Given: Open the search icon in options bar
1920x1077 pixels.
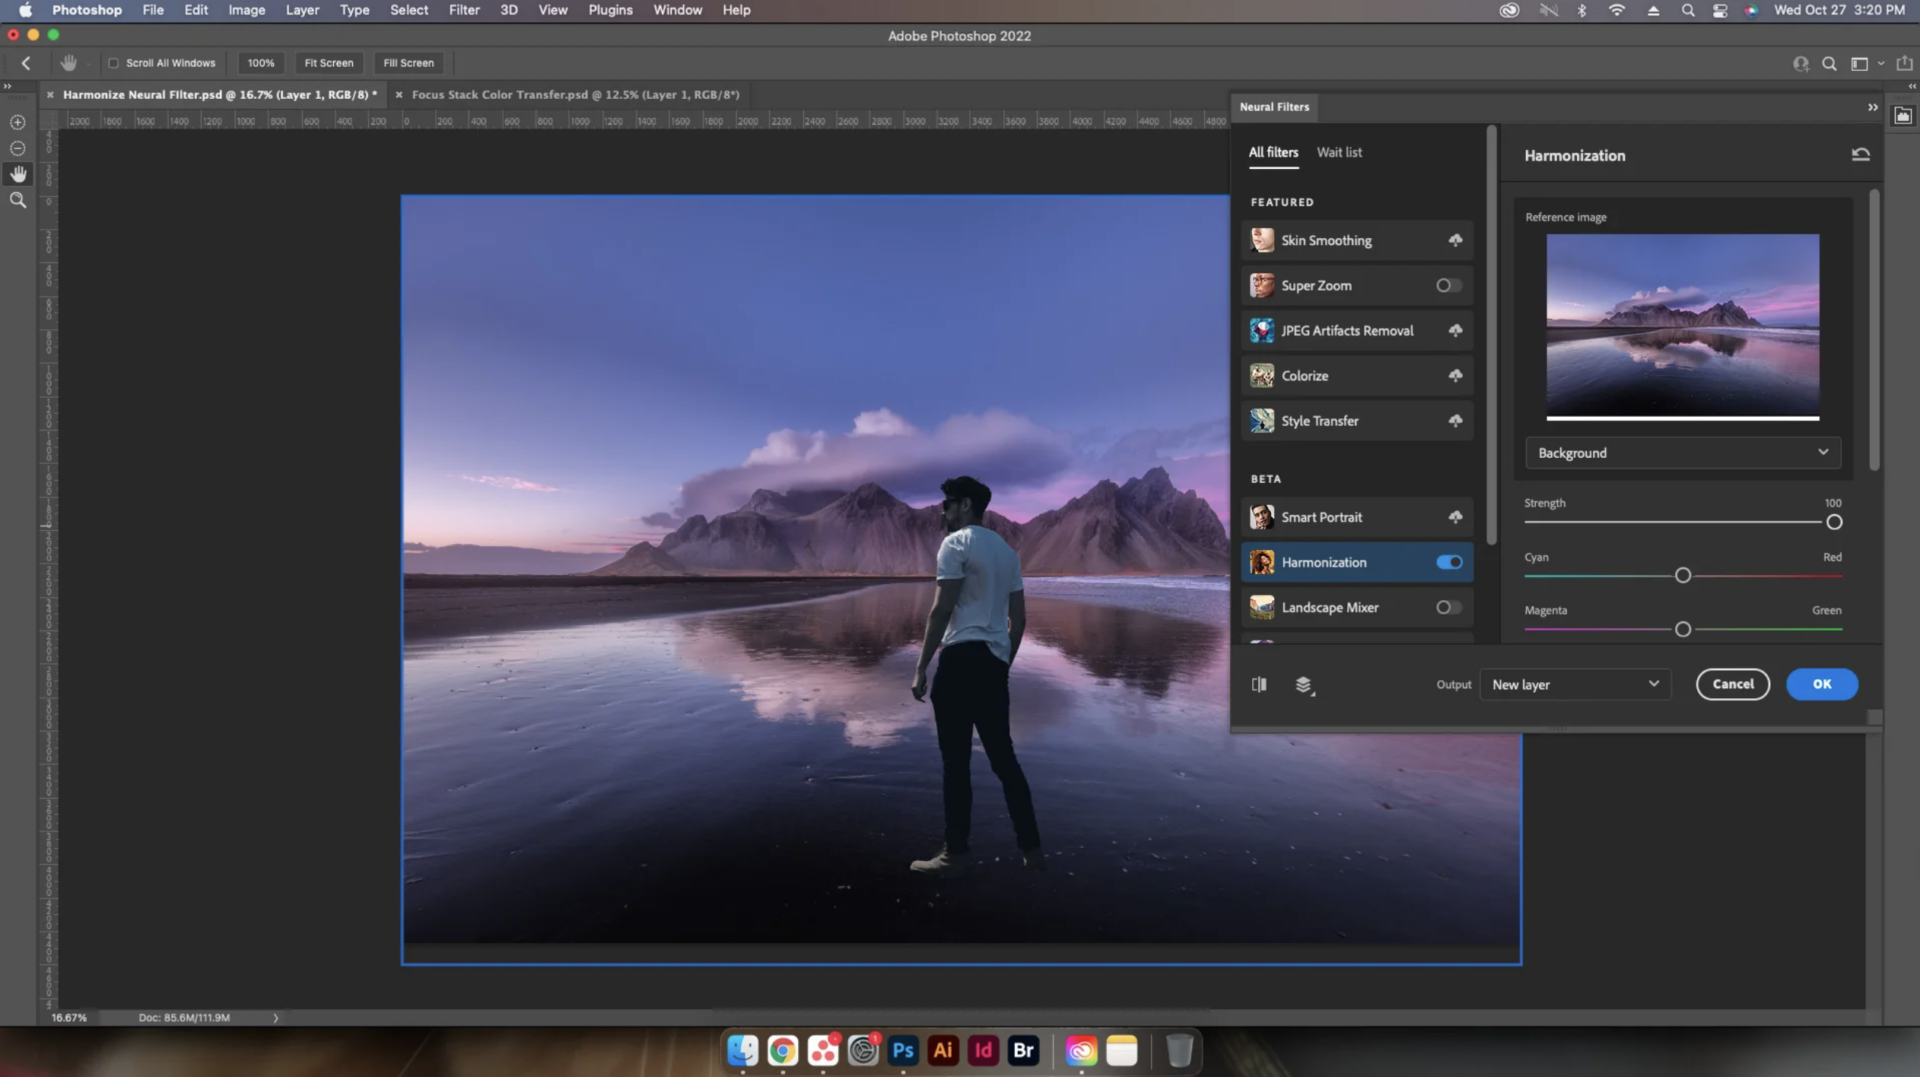Looking at the screenshot, I should click(1829, 63).
